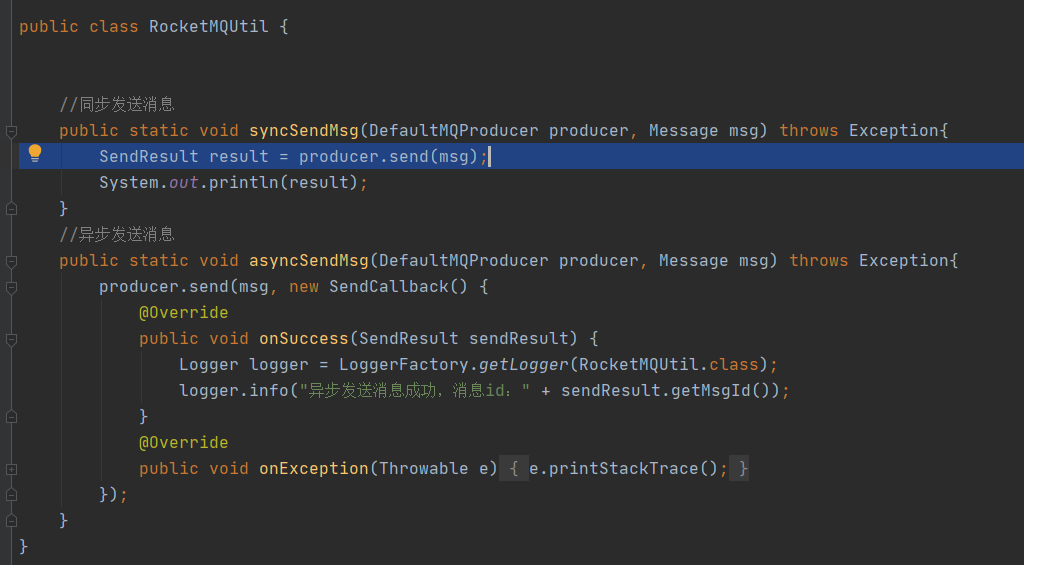Click the first @Override annotation above onSuccess
Image resolution: width=1038 pixels, height=565 pixels.
pyautogui.click(x=183, y=313)
